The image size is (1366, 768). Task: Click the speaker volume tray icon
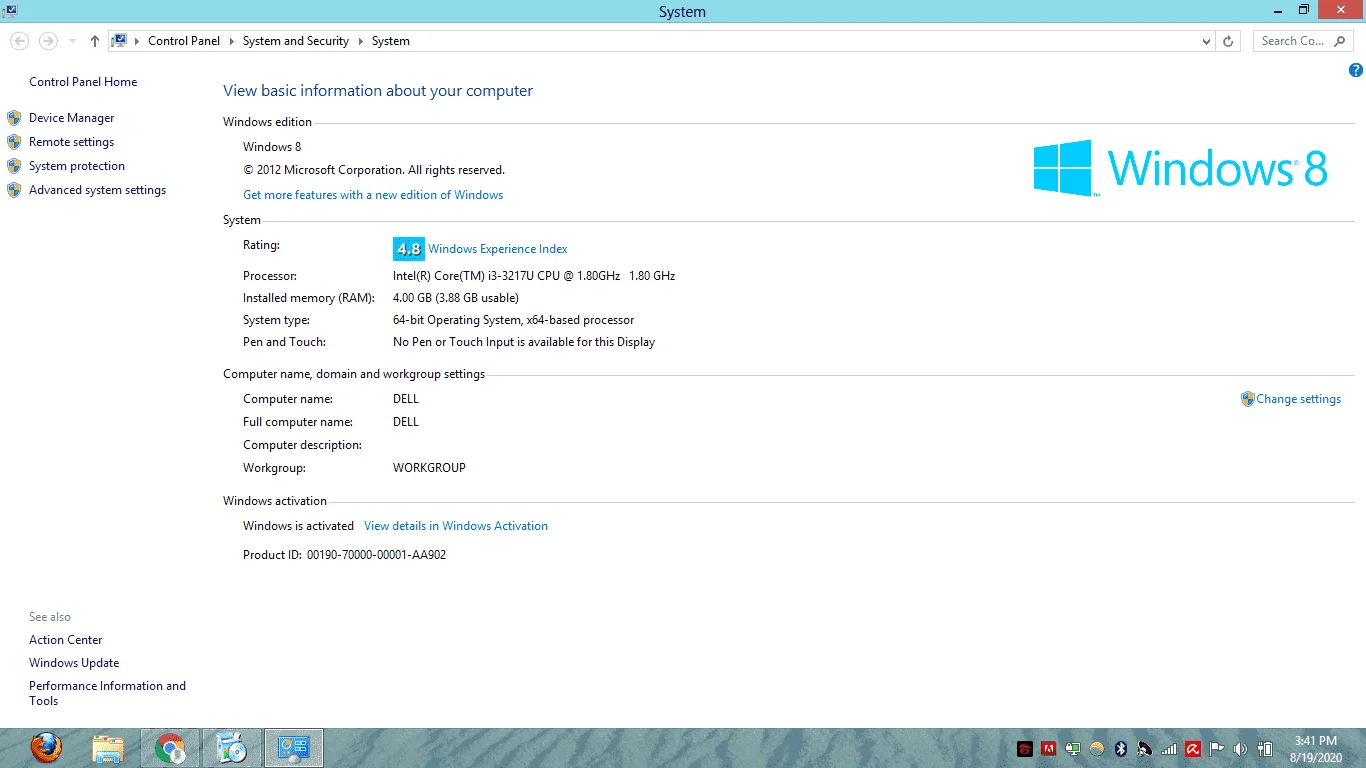coord(1241,749)
